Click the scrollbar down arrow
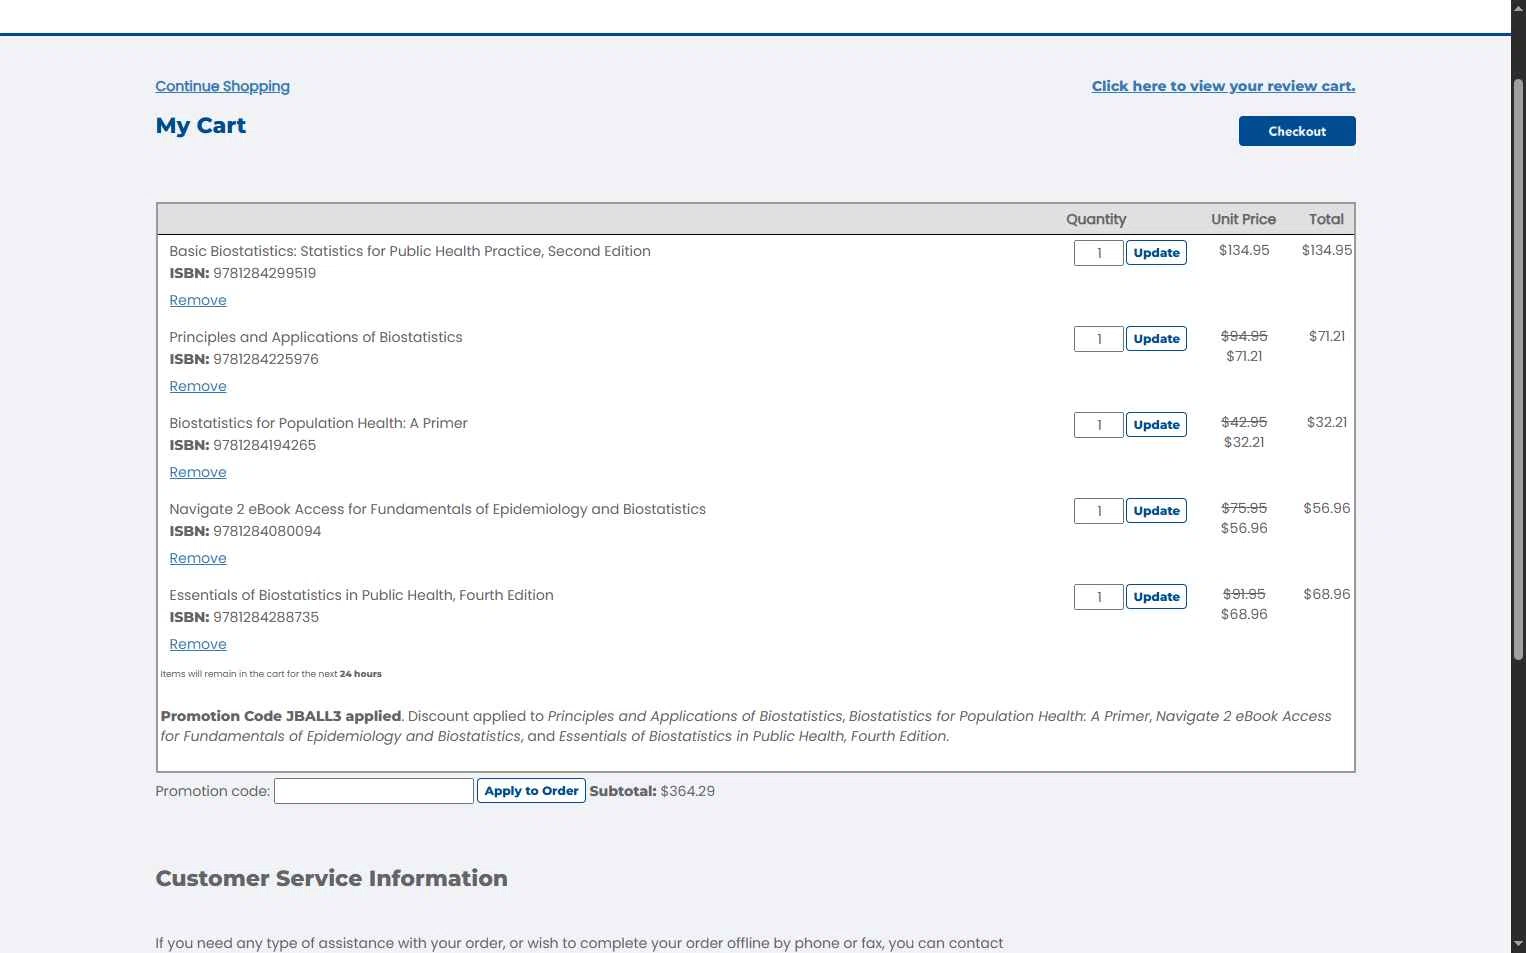1526x953 pixels. [x=1518, y=943]
